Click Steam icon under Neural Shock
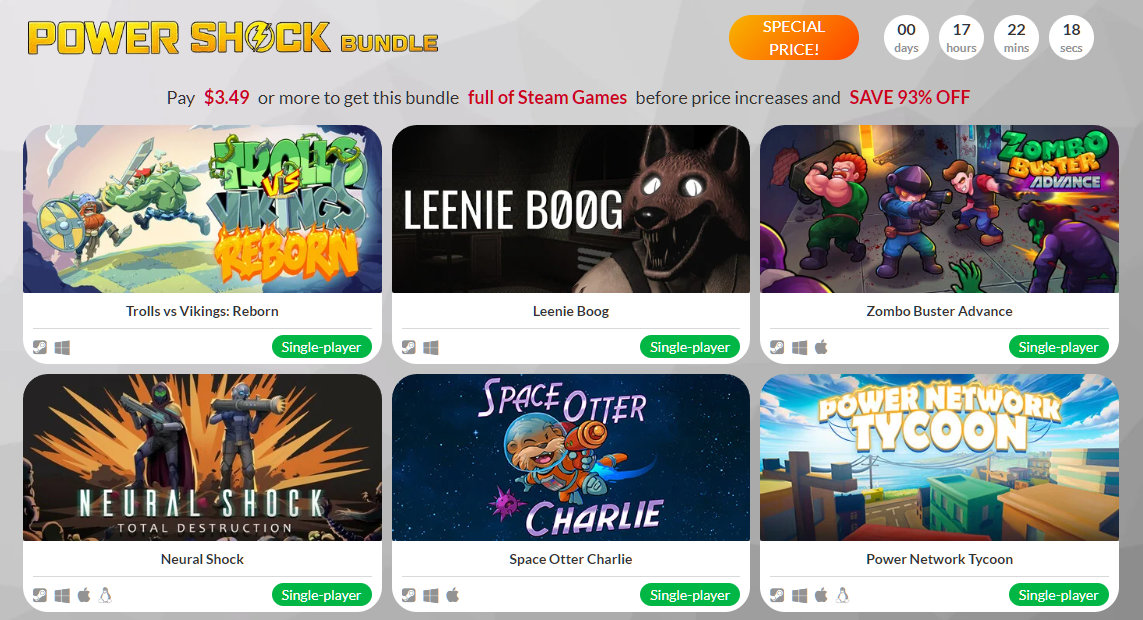The height and width of the screenshot is (620, 1143). click(x=40, y=595)
